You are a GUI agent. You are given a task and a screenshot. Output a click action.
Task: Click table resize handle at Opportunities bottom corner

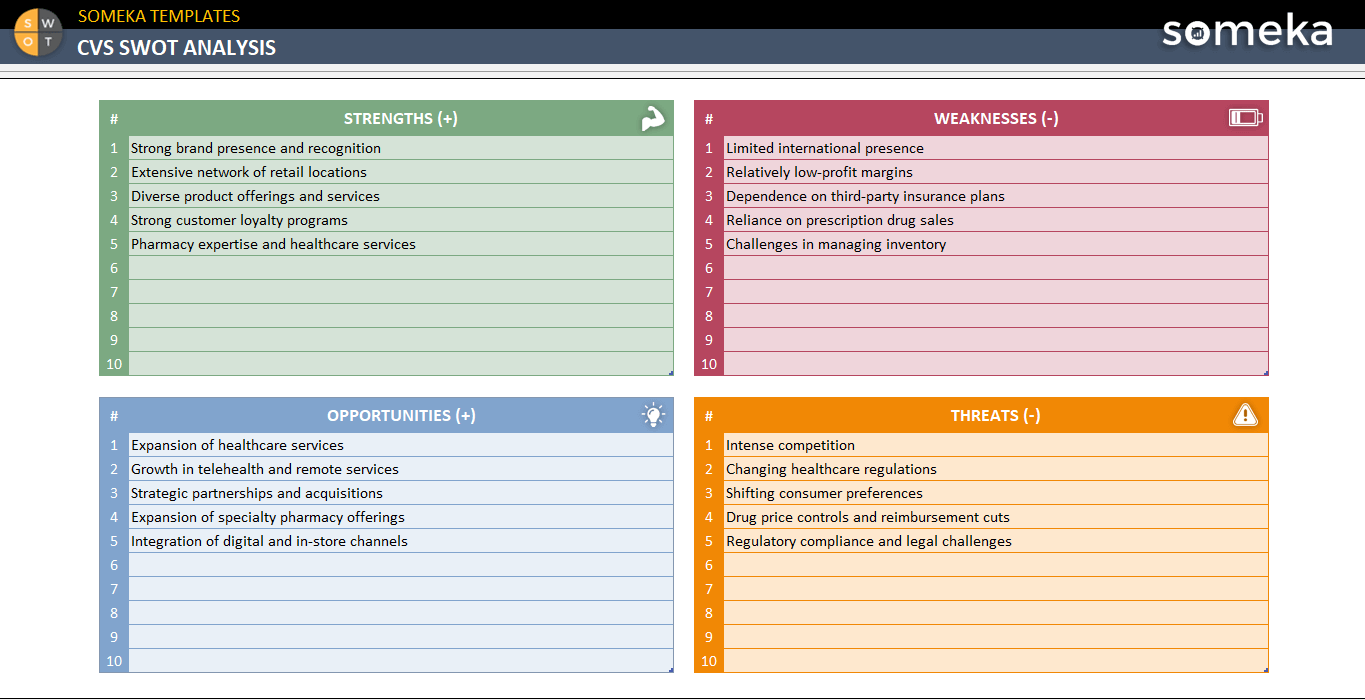(x=671, y=670)
